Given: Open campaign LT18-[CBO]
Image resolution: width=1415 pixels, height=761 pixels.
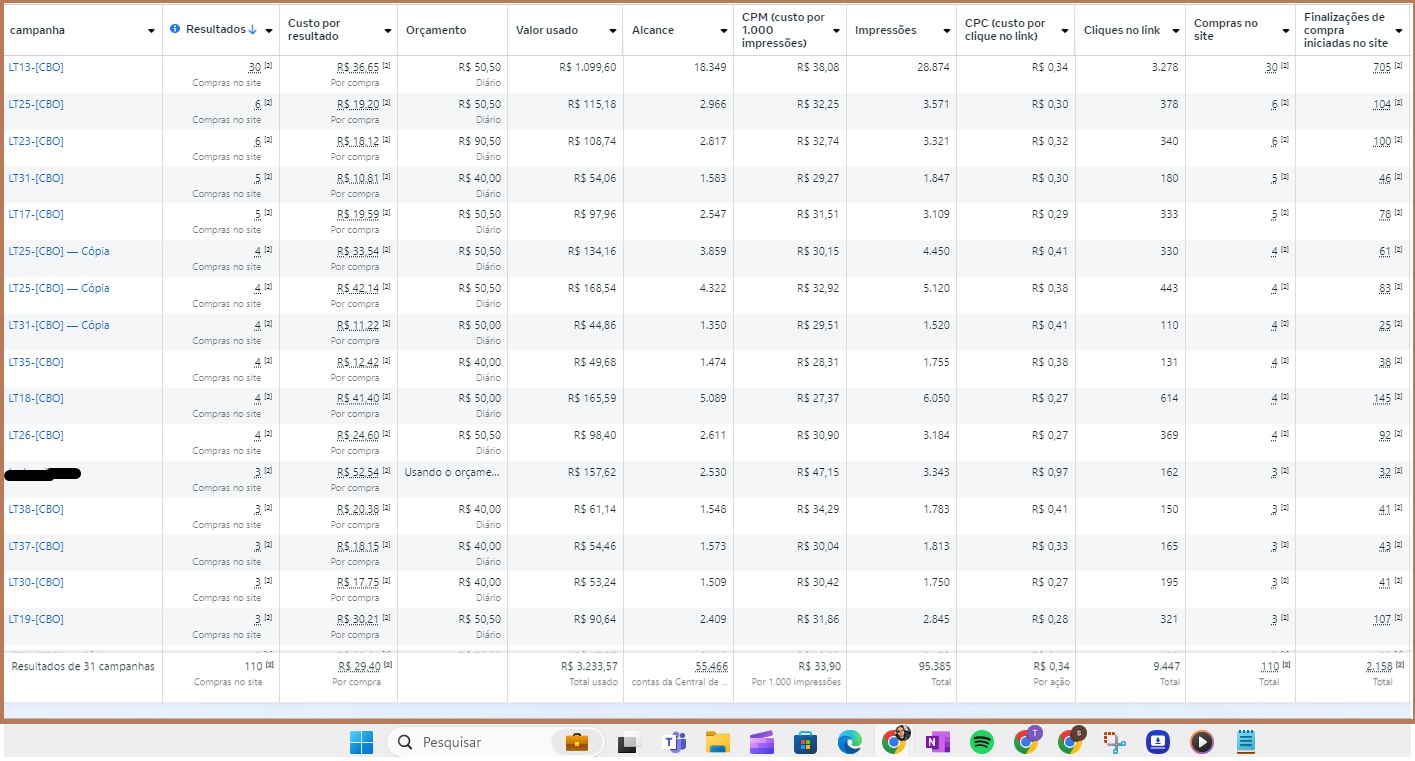Looking at the screenshot, I should (36, 398).
